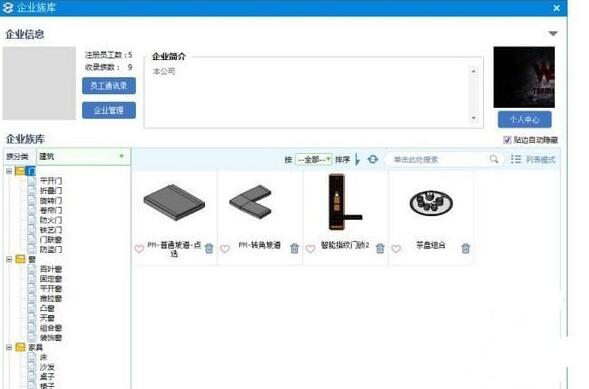The width and height of the screenshot is (589, 389).
Task: Select the 家具 folder icon in tree
Action: (20, 347)
